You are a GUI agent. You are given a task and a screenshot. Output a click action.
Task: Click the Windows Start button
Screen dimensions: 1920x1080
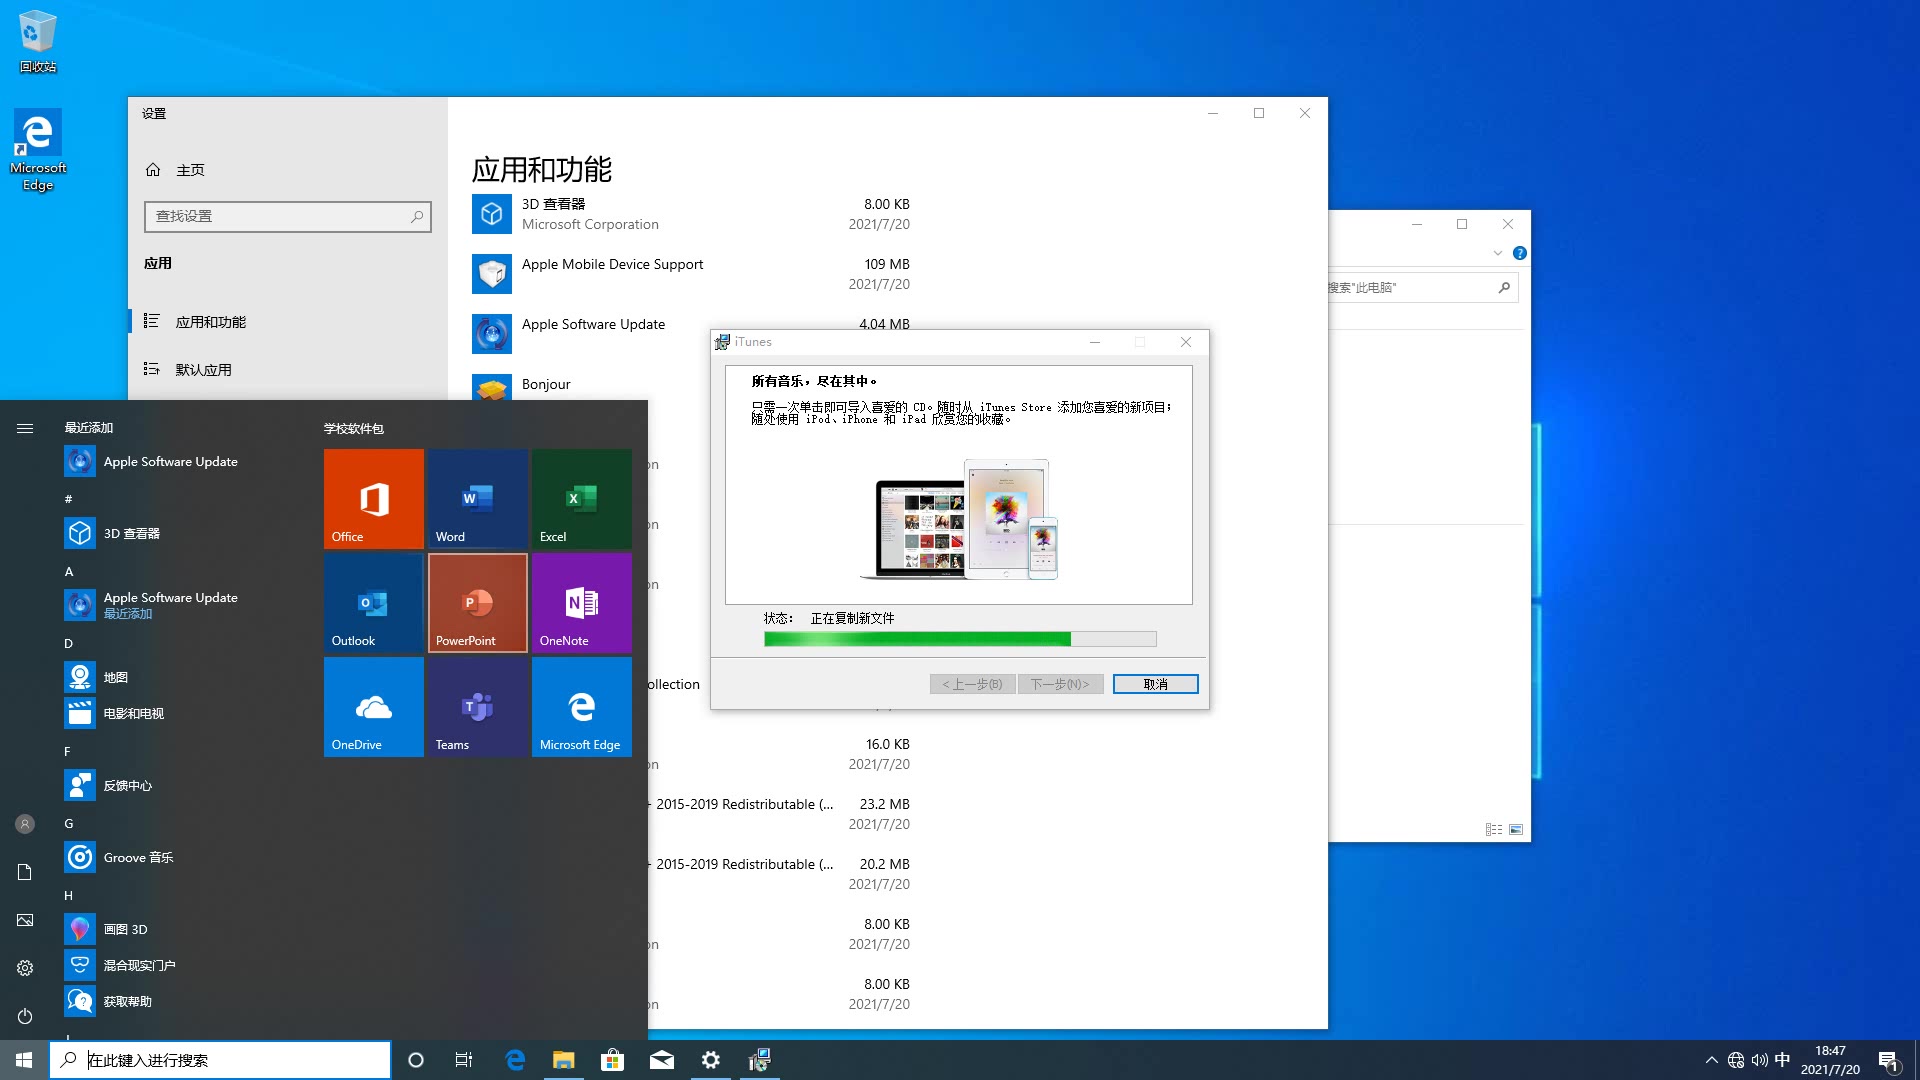(24, 1060)
